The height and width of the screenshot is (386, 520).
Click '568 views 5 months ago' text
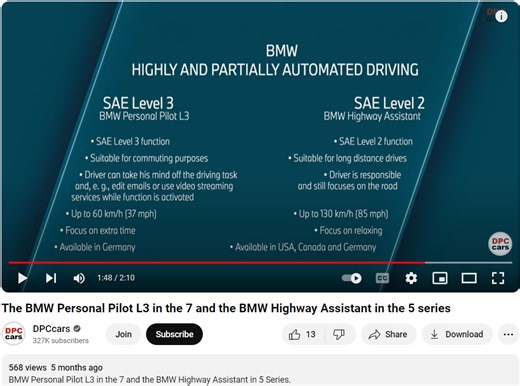tap(56, 367)
